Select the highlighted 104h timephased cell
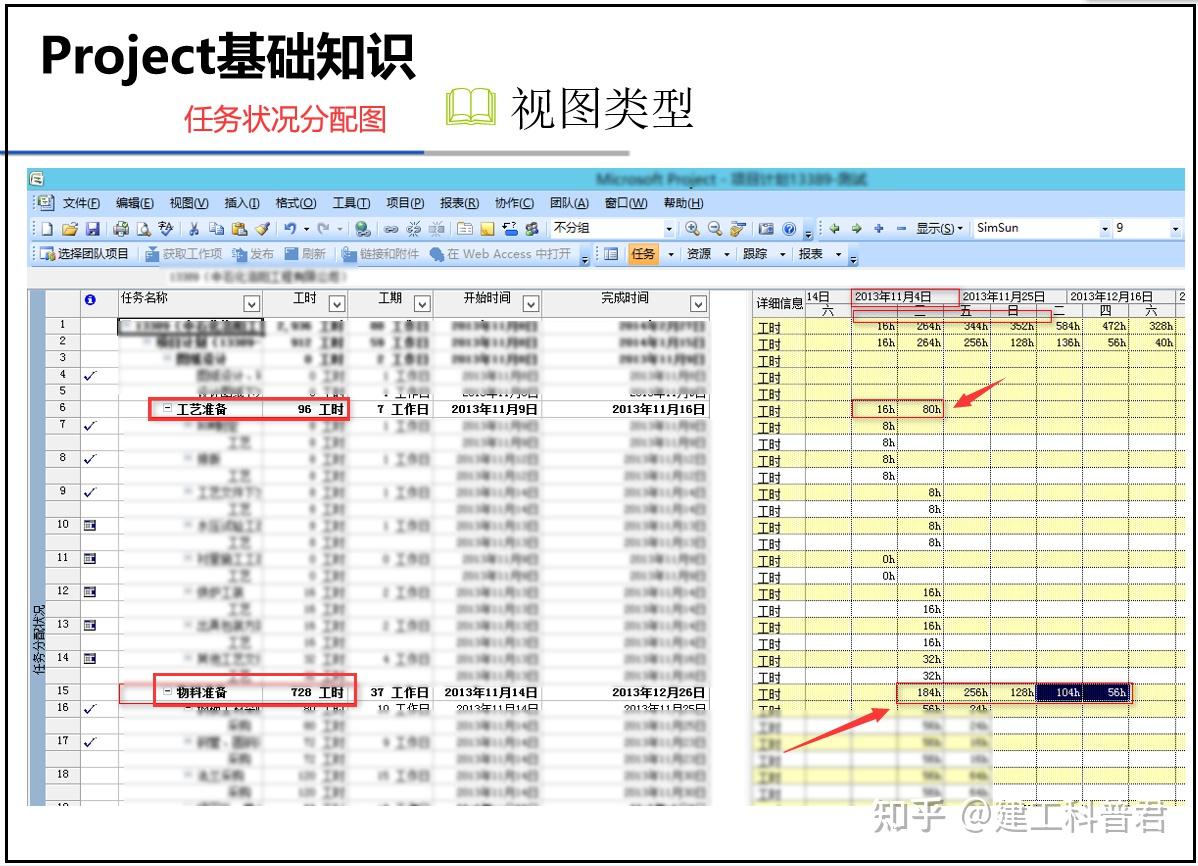The height and width of the screenshot is (866, 1198). (1059, 692)
